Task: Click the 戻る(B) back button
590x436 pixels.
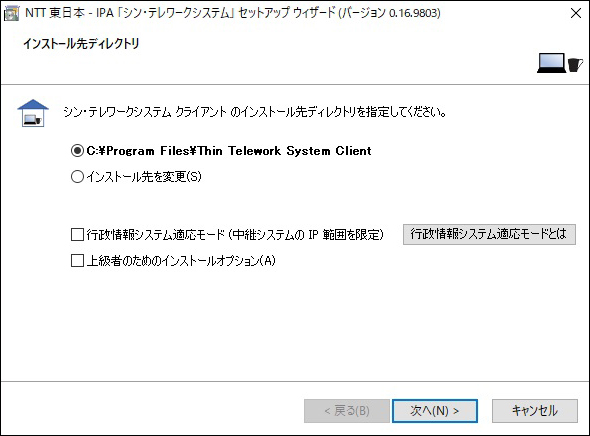Action: click(347, 411)
